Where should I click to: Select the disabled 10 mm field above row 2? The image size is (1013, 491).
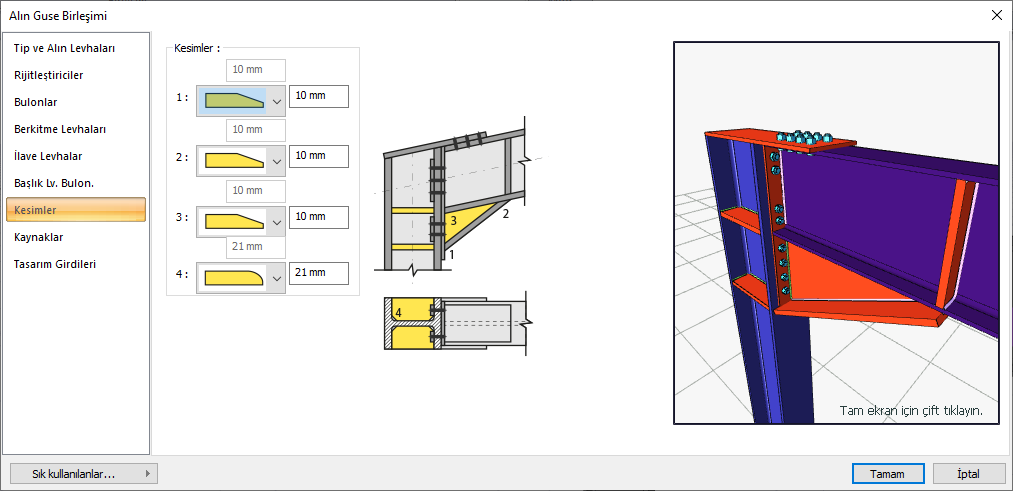(x=256, y=130)
